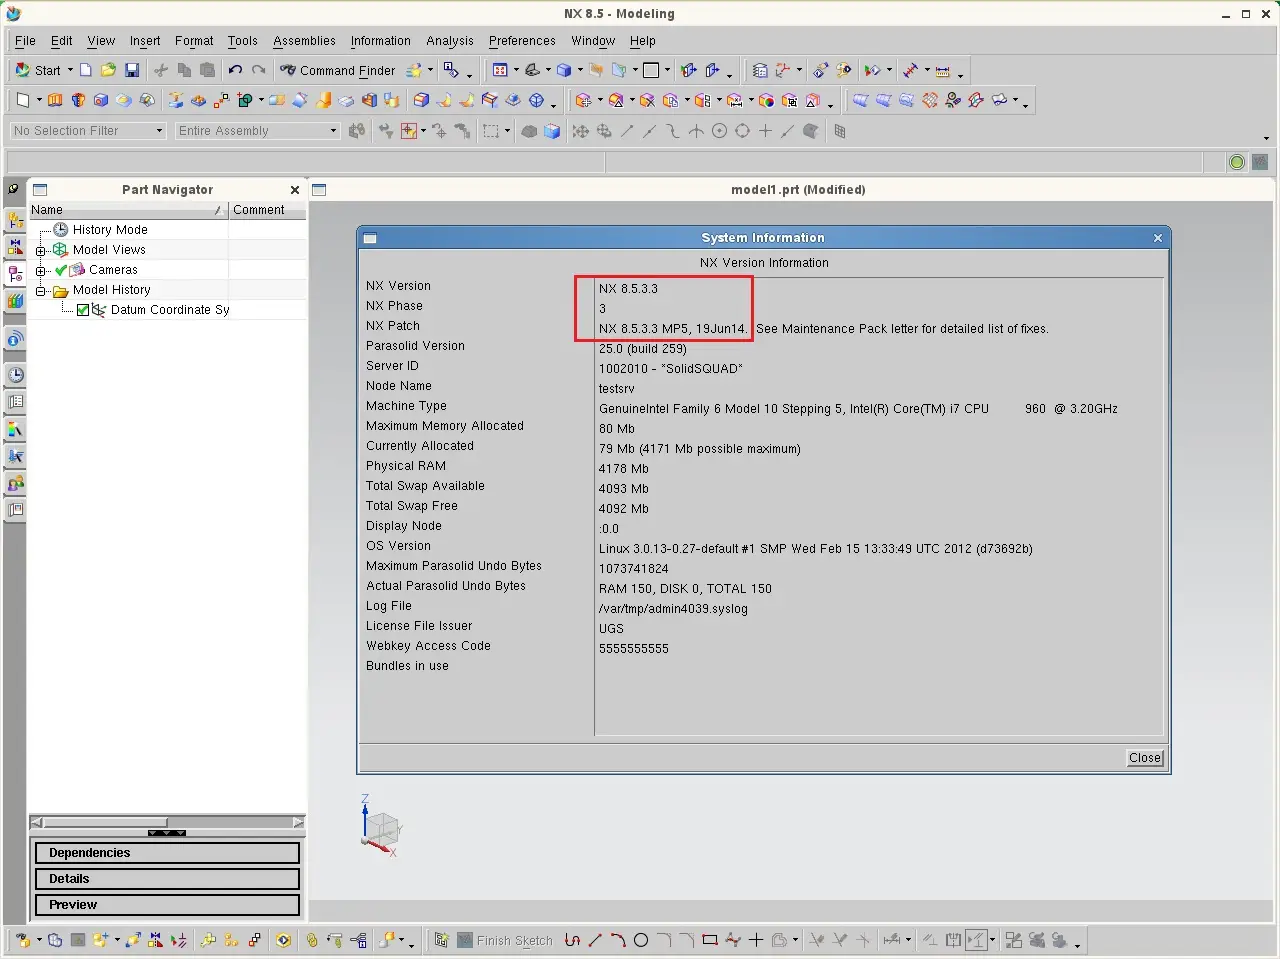
Task: Toggle Quadrant Point snap option
Action: pyautogui.click(x=742, y=131)
